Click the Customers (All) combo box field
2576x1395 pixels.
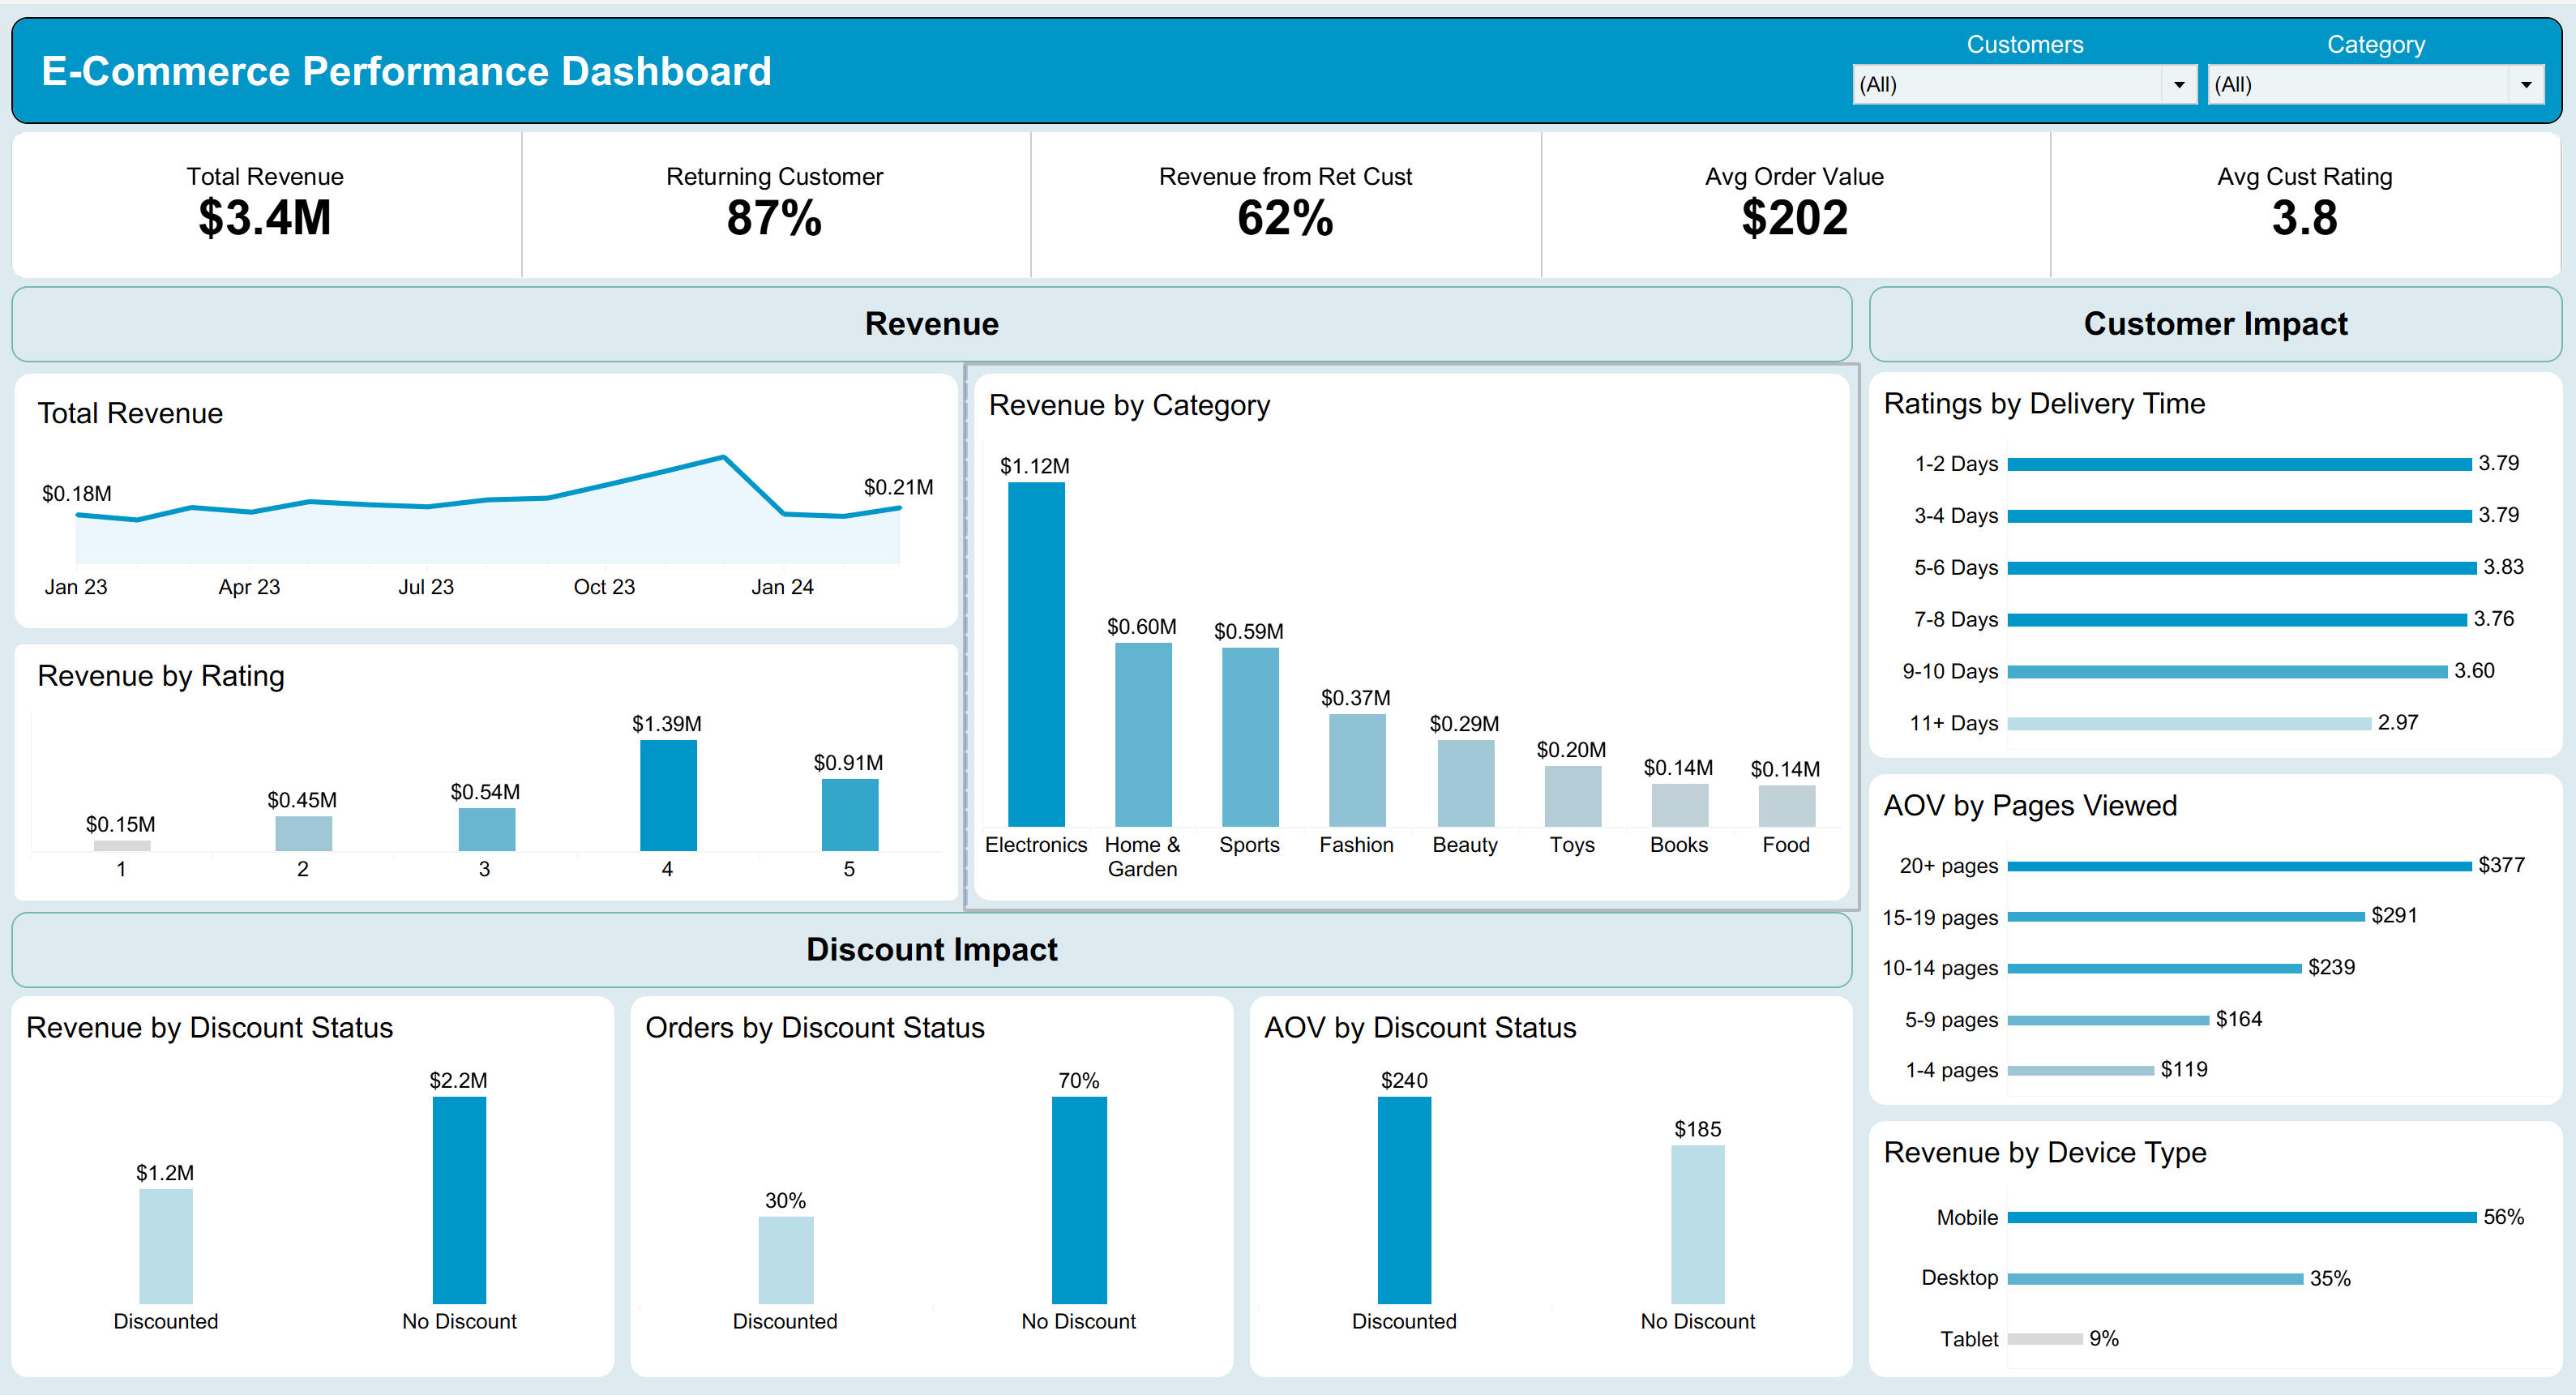[x=2023, y=85]
